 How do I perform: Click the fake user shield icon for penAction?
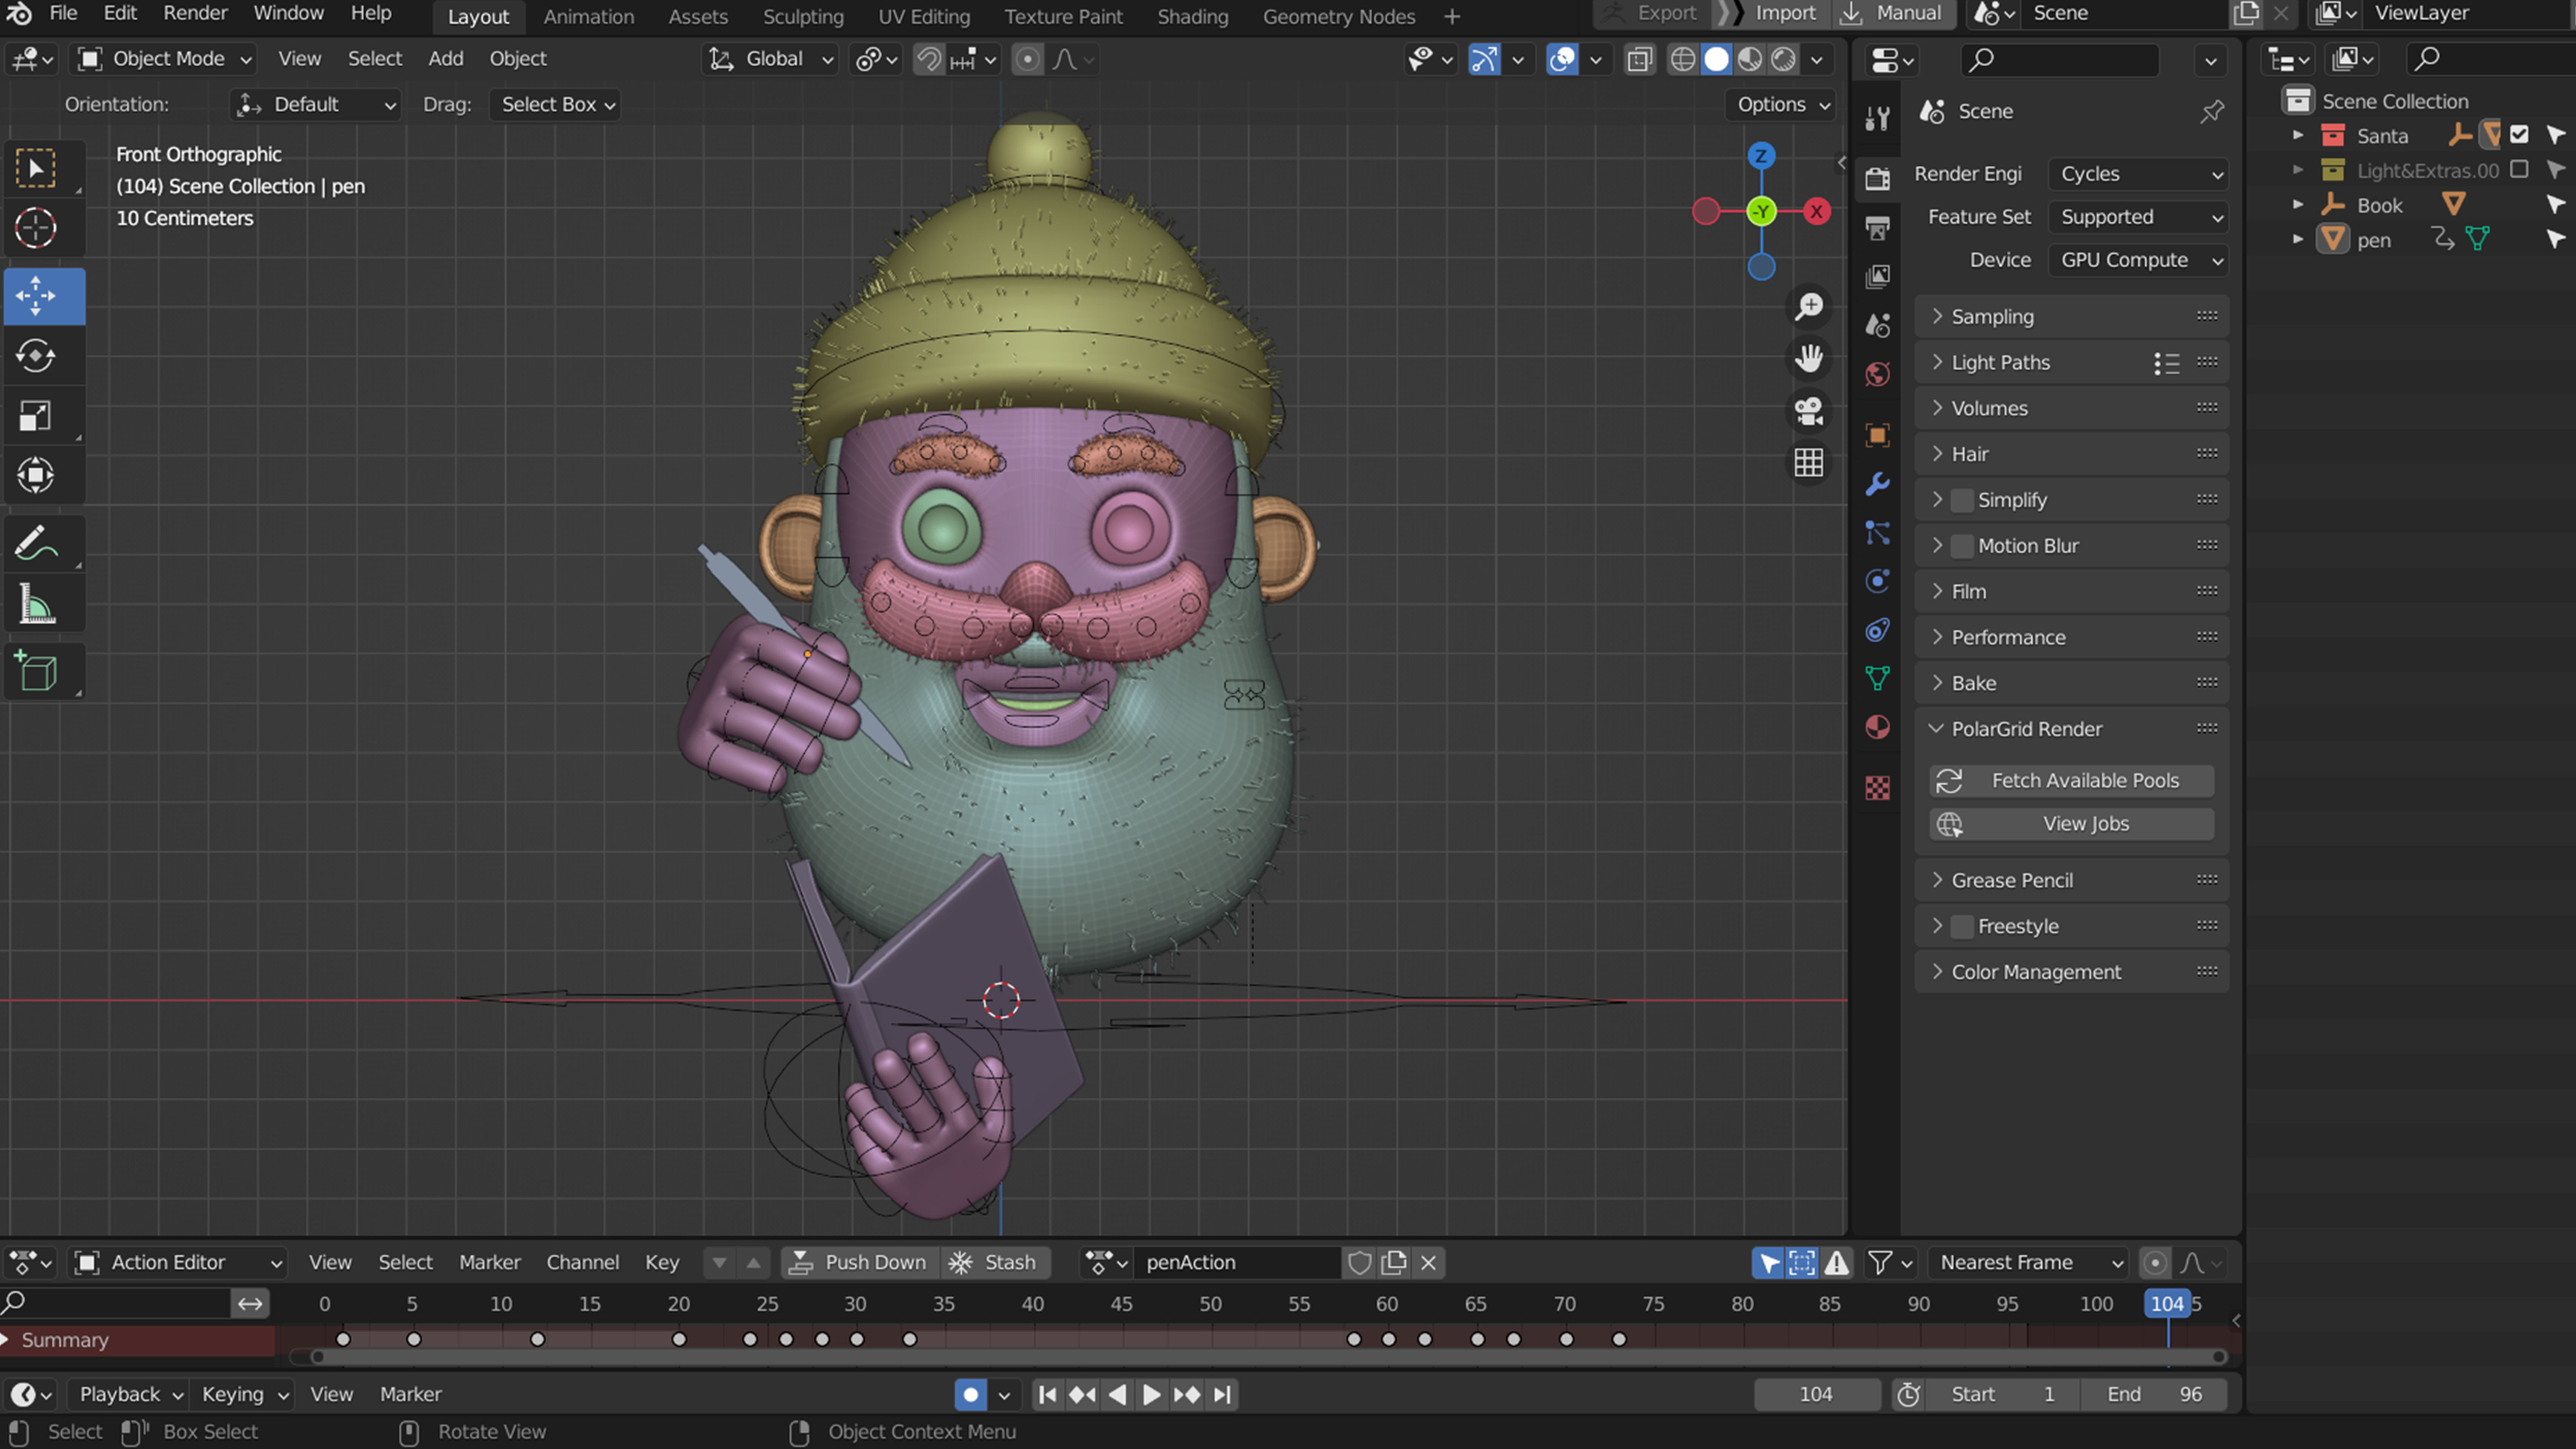(x=1359, y=1263)
